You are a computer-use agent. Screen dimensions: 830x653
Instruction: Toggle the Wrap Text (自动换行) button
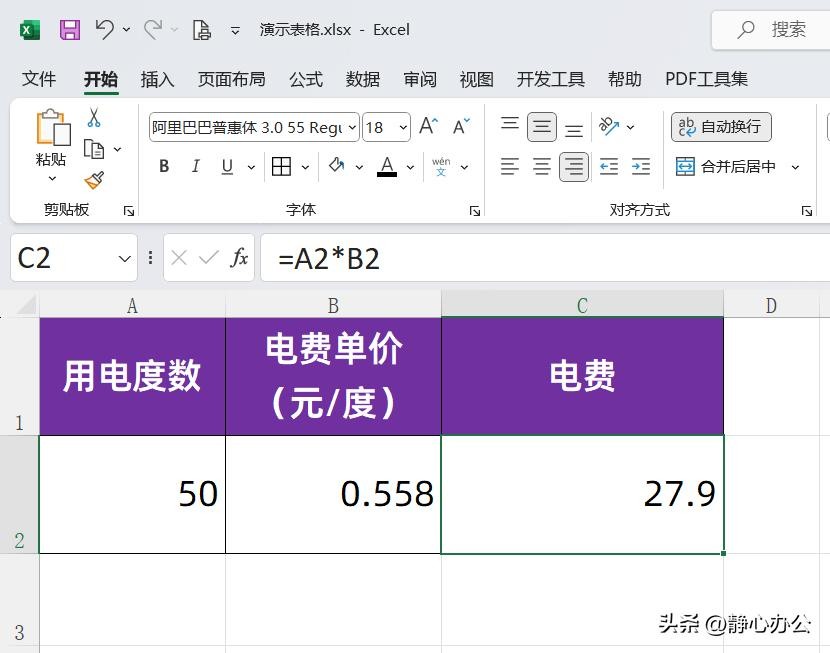pyautogui.click(x=721, y=127)
